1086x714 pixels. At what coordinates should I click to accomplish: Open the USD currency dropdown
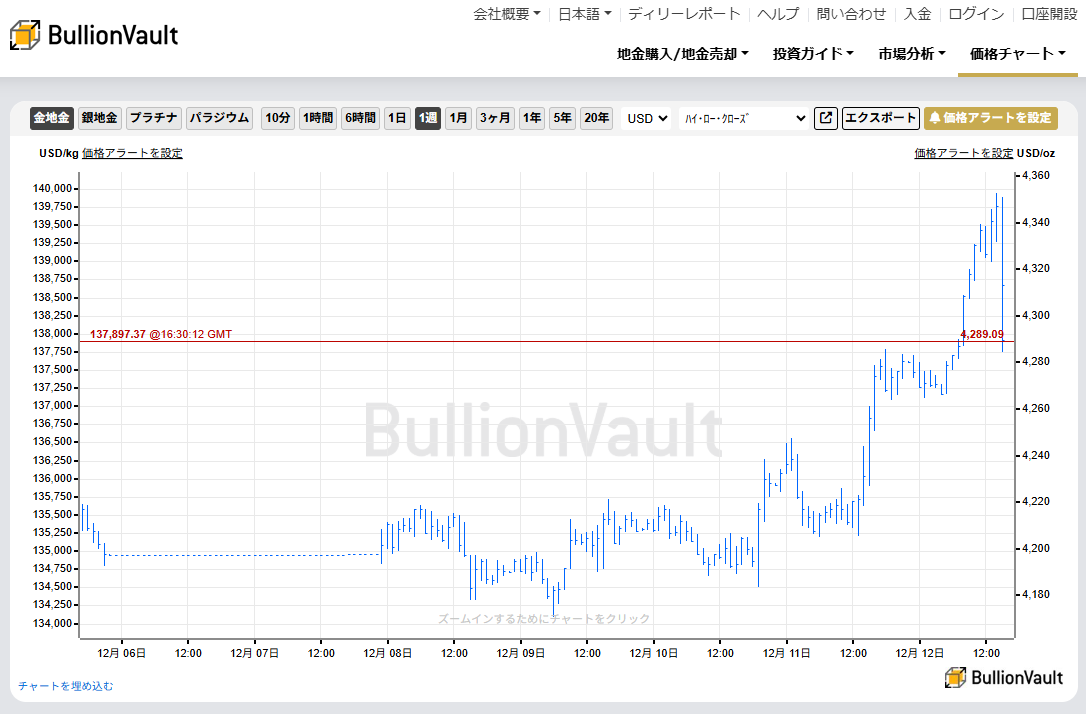[646, 118]
